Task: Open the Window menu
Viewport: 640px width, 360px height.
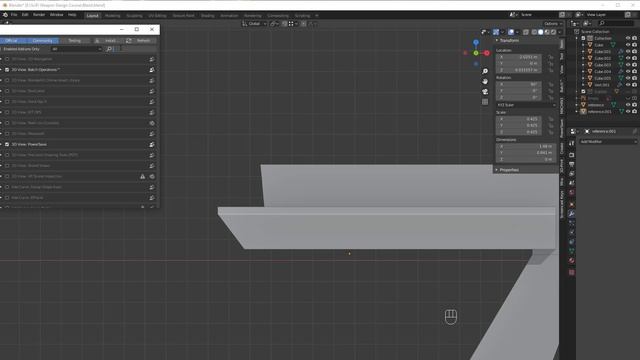Action: [x=56, y=15]
